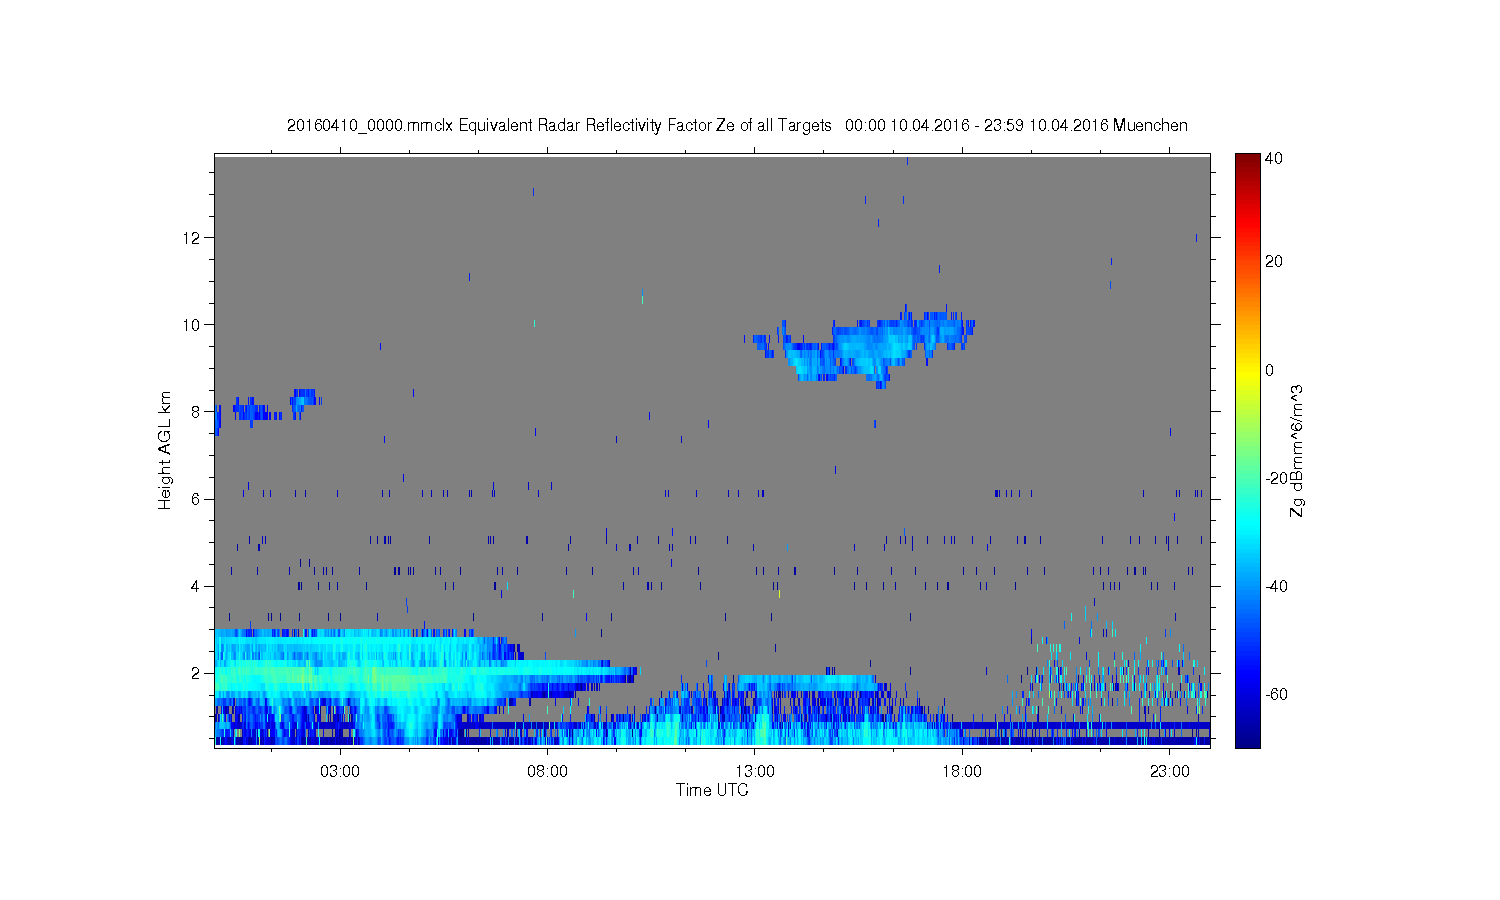Click the 23:00 time tick label
This screenshot has width=1500, height=900.
(x=1170, y=772)
